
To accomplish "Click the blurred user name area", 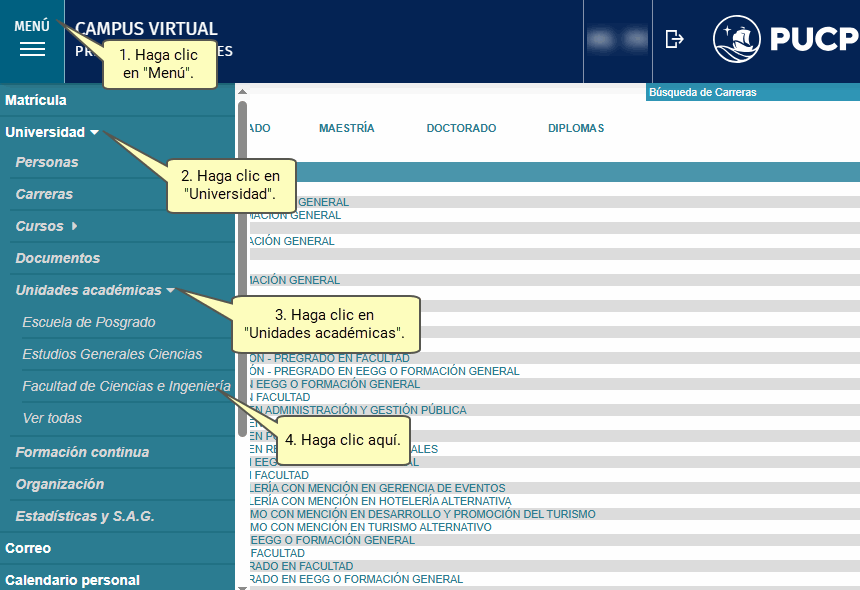I will [x=618, y=39].
